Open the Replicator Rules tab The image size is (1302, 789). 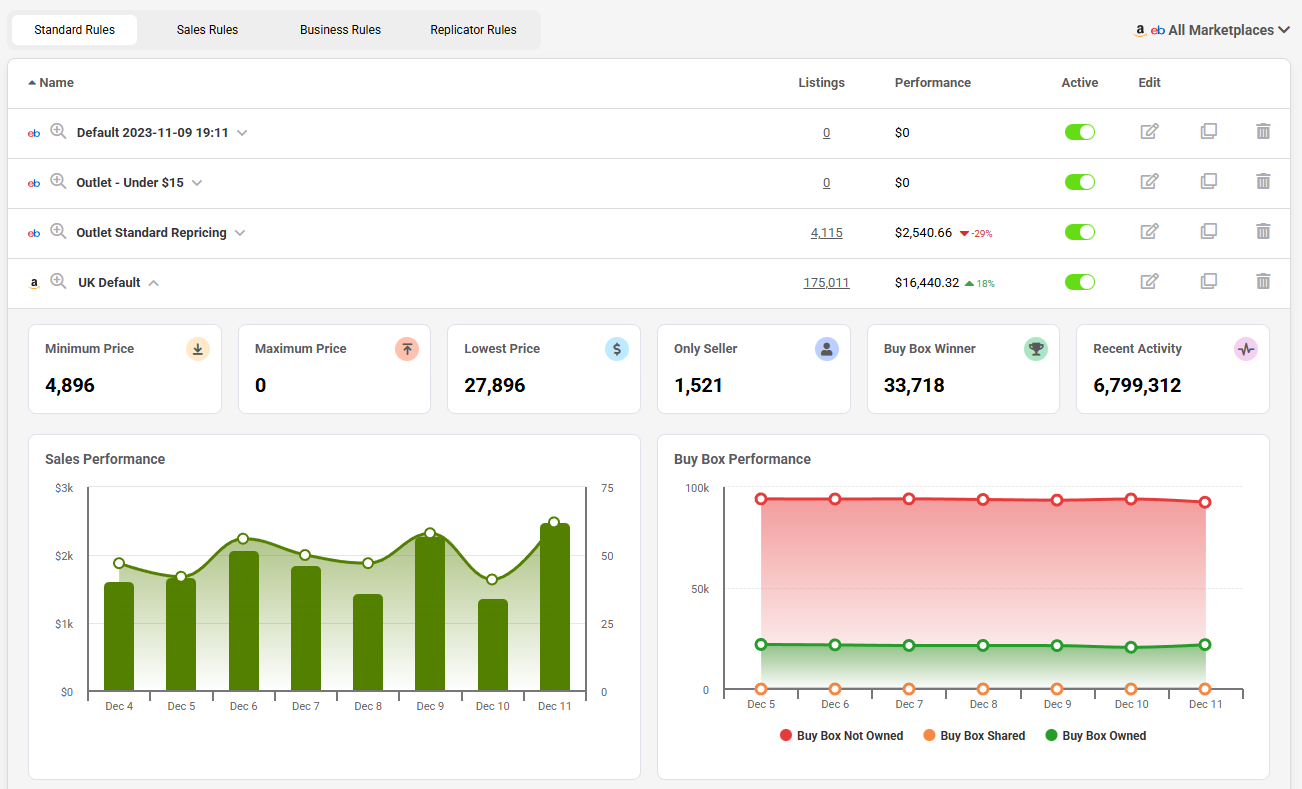click(x=473, y=30)
